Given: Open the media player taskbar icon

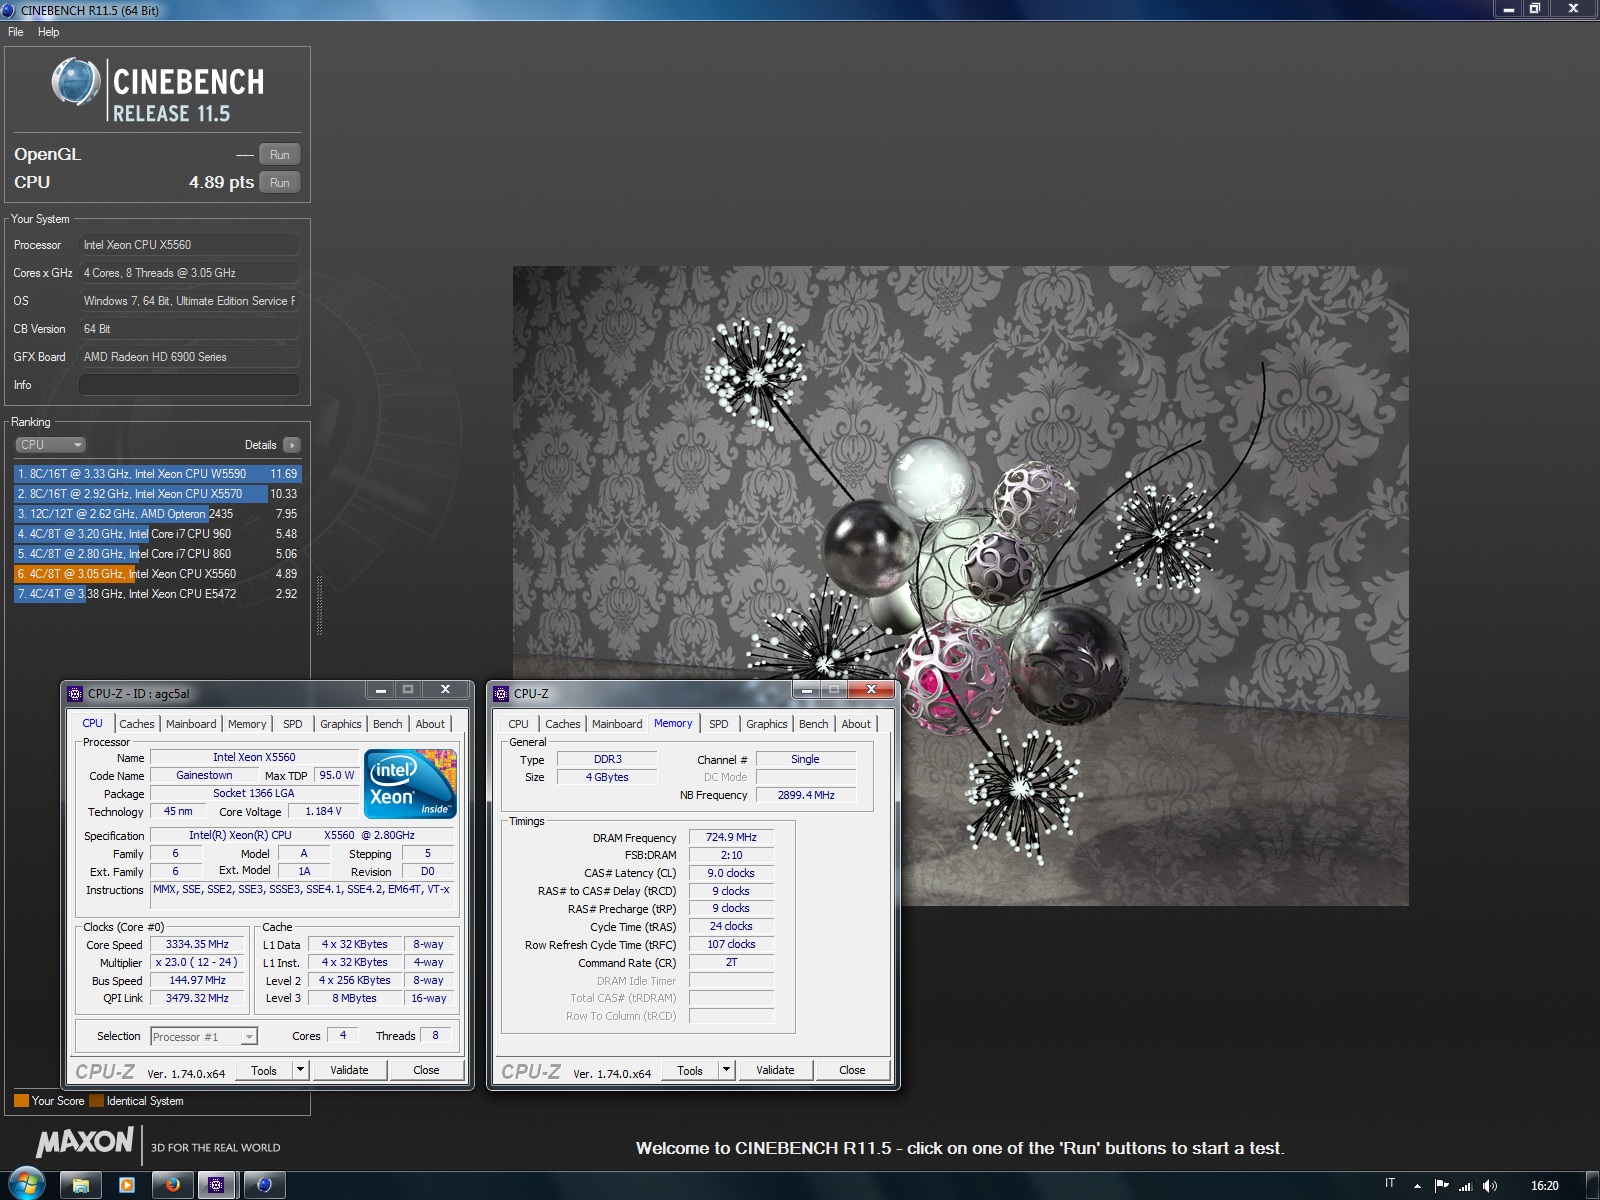Looking at the screenshot, I should coord(127,1185).
